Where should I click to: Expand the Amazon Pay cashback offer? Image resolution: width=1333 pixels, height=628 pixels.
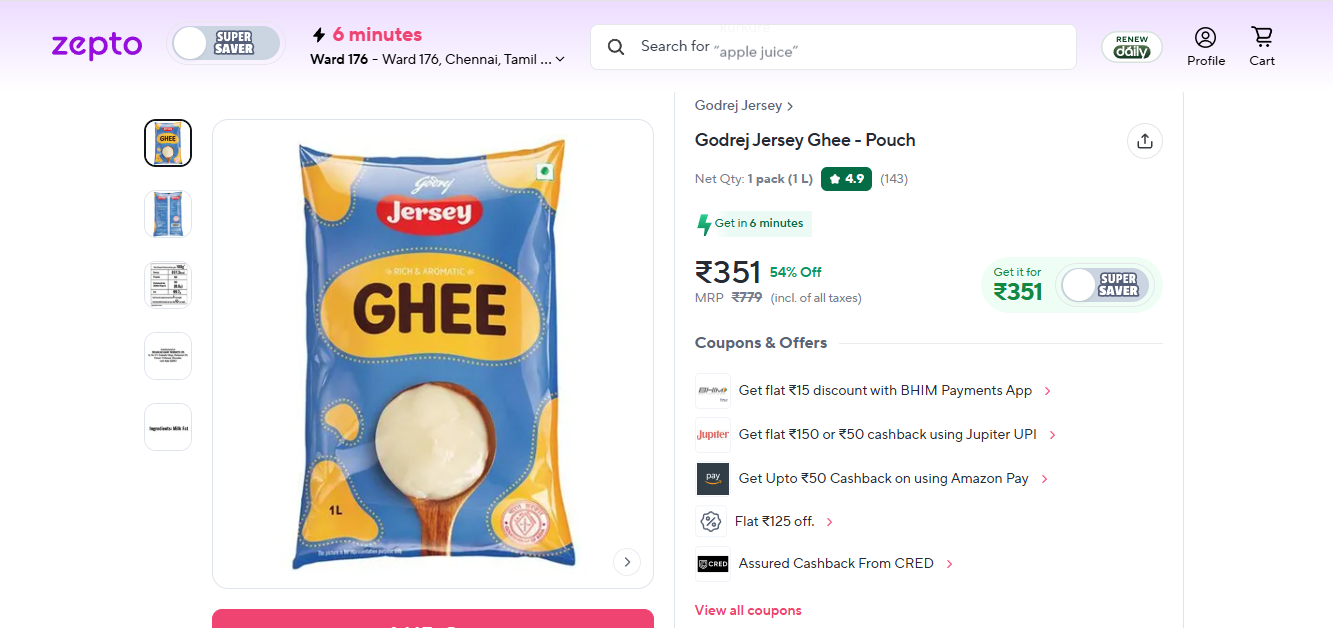(1045, 479)
